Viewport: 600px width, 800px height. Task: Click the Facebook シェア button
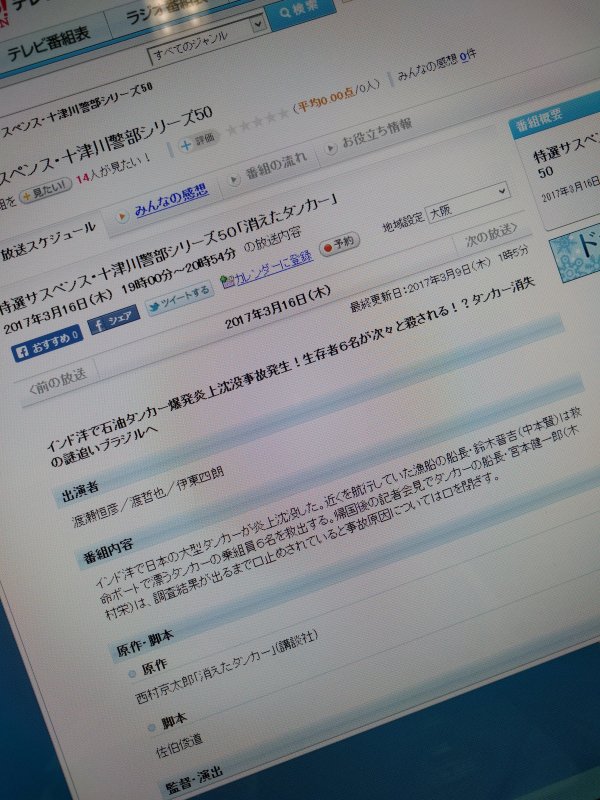115,319
